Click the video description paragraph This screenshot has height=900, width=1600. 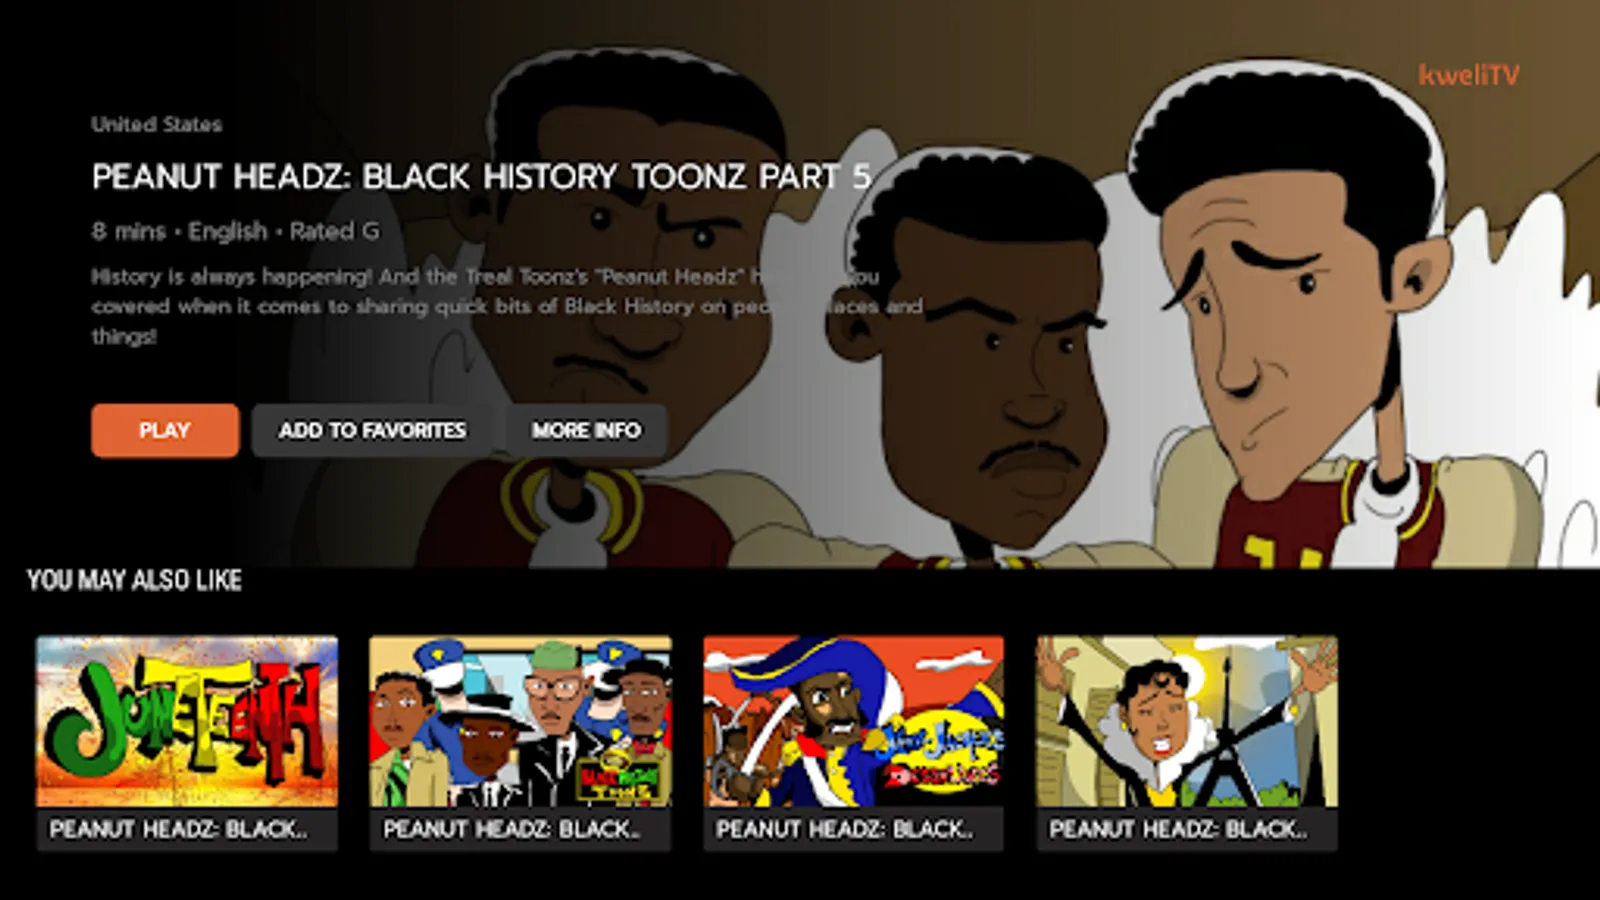click(x=507, y=306)
